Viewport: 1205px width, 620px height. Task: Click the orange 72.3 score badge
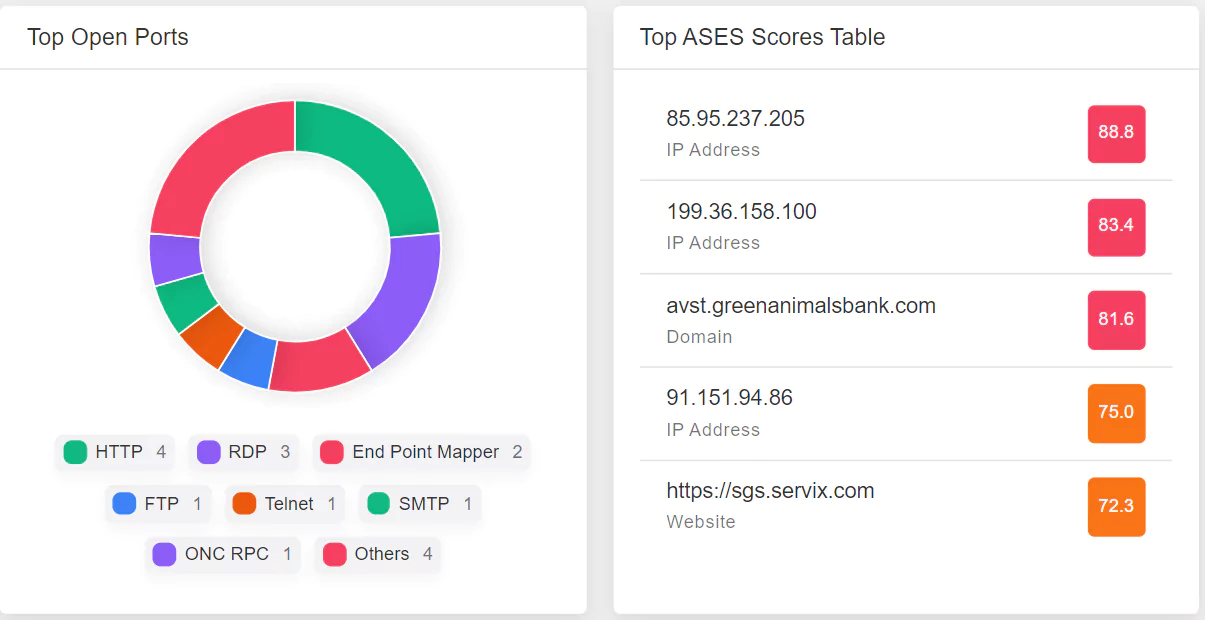click(x=1116, y=507)
